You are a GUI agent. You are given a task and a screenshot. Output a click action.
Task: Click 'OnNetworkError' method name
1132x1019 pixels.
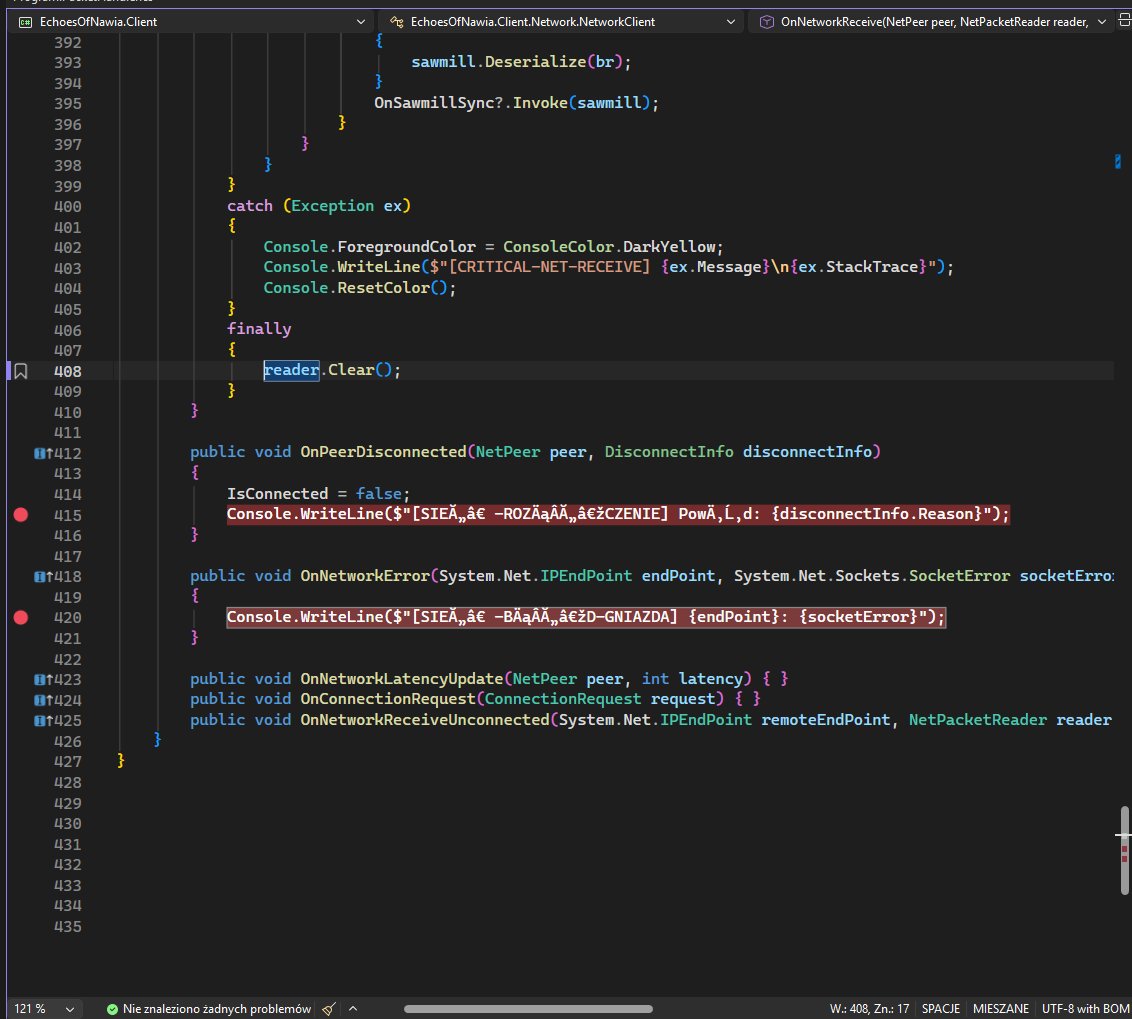[x=365, y=576]
